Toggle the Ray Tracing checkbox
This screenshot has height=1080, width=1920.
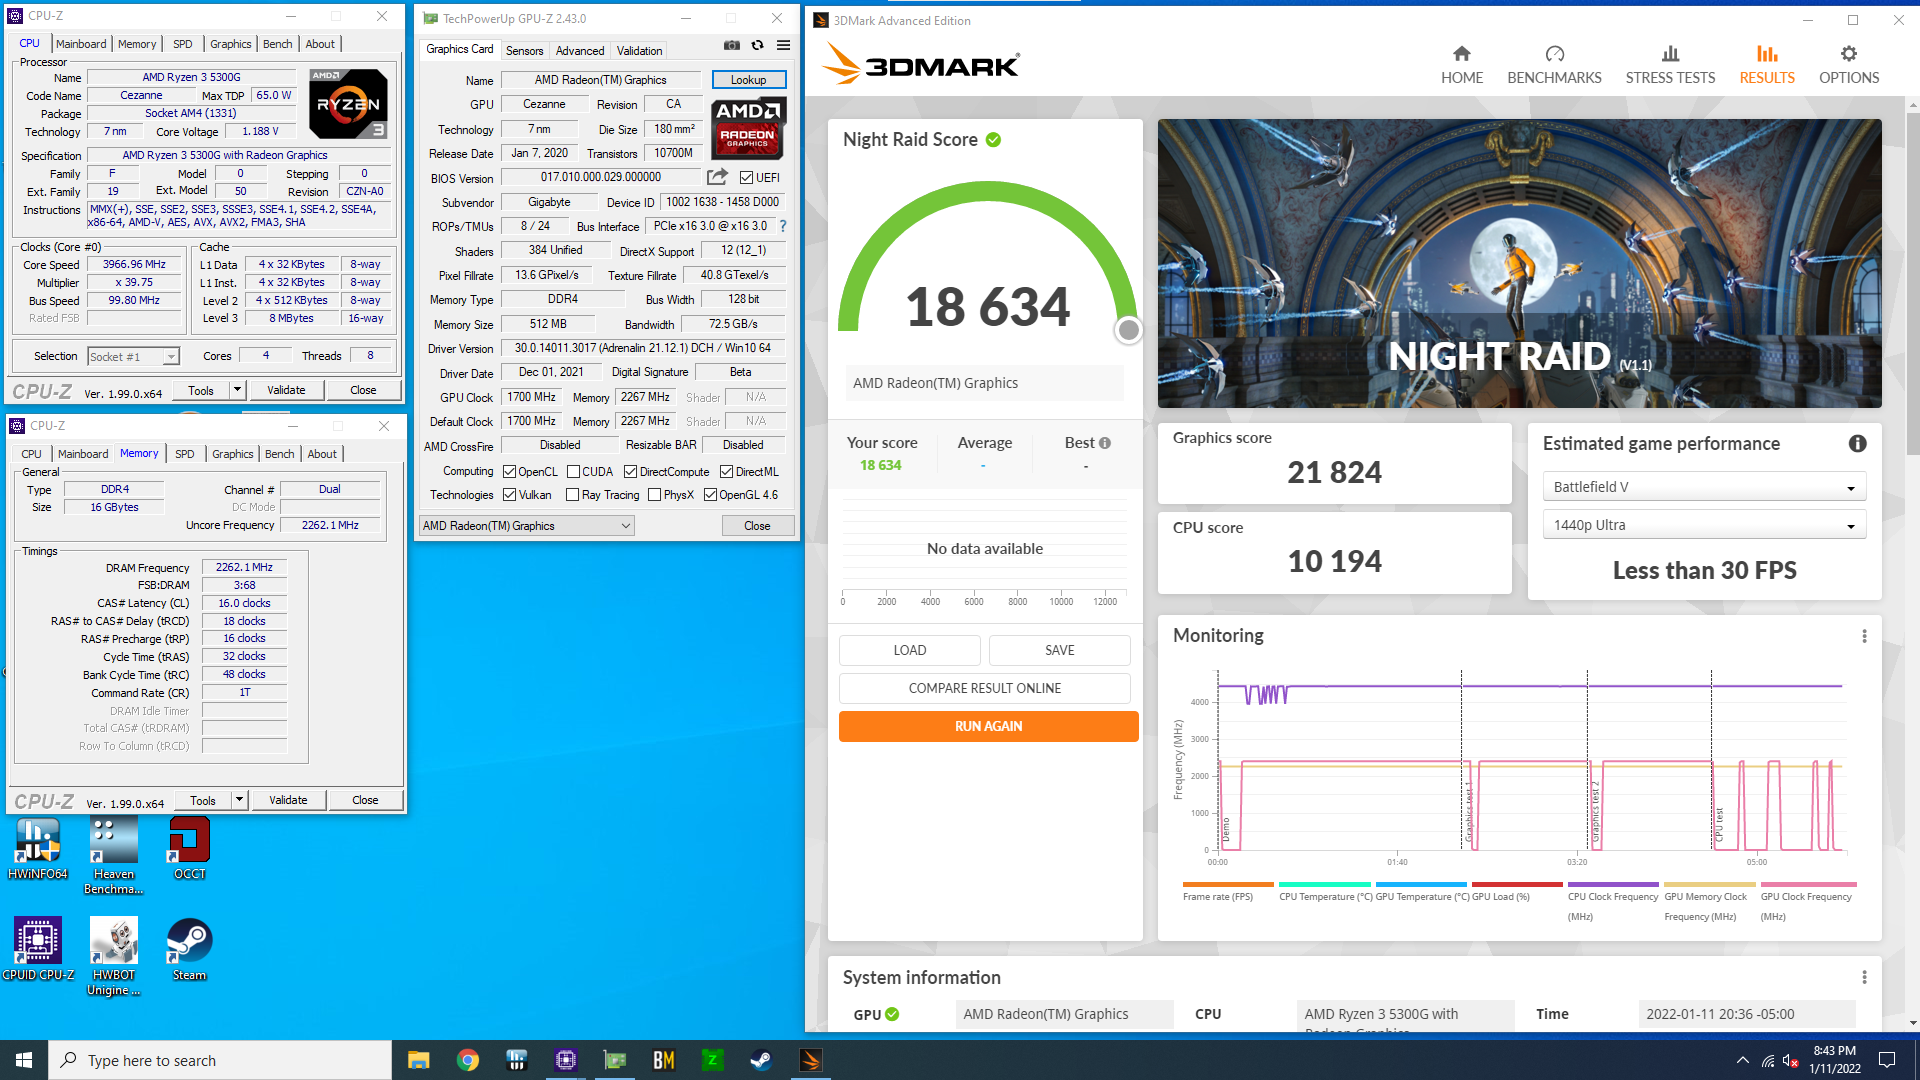tap(572, 495)
